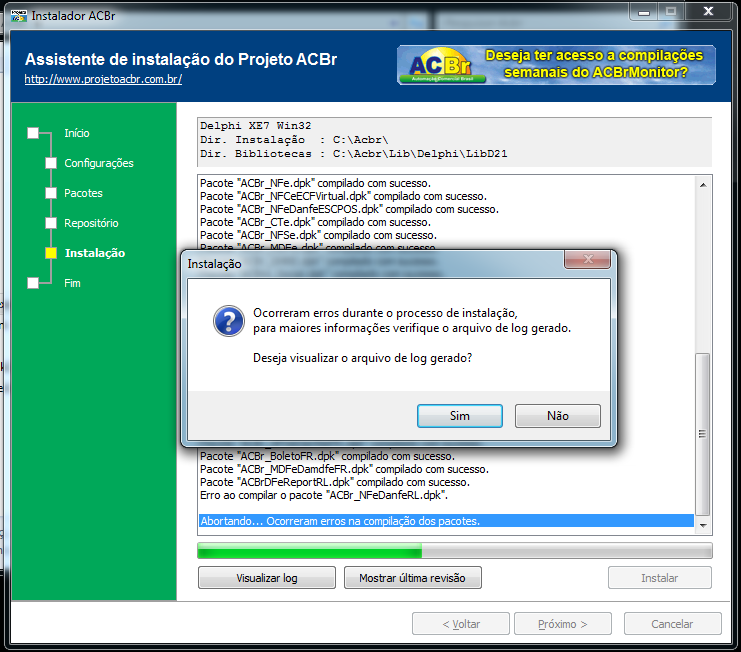Viewport: 741px width, 652px height.
Task: Select the ACBr_NFeDanfeESCPOS.dpk log line
Action: (349, 209)
